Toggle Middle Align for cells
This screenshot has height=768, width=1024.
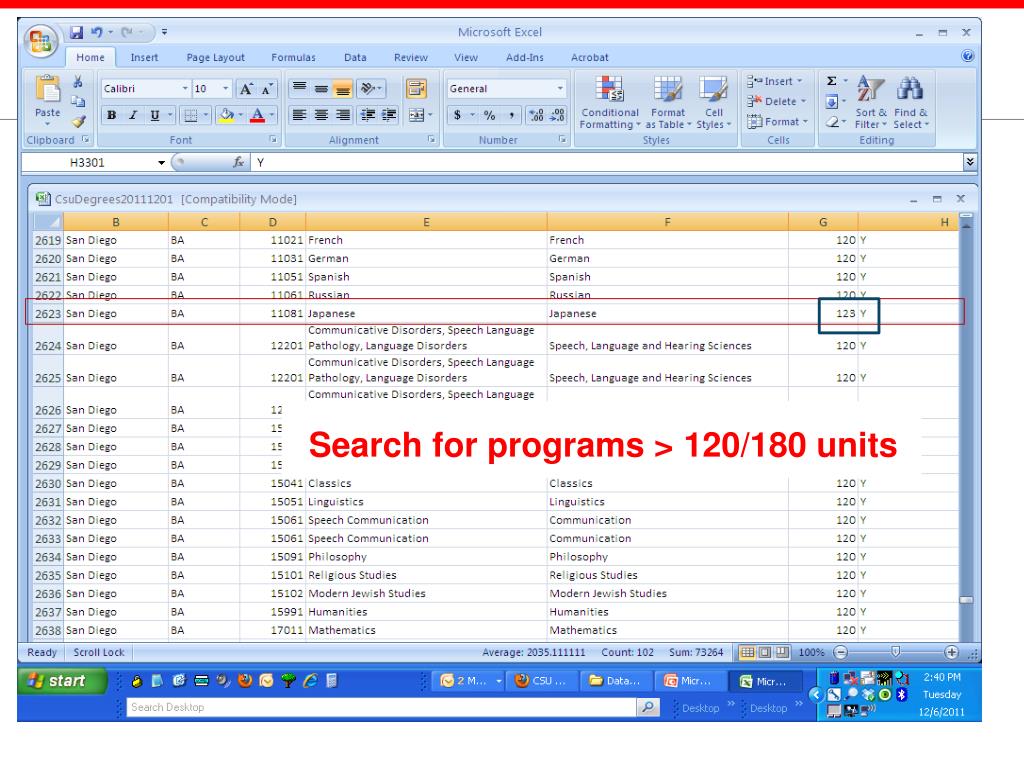[x=321, y=88]
